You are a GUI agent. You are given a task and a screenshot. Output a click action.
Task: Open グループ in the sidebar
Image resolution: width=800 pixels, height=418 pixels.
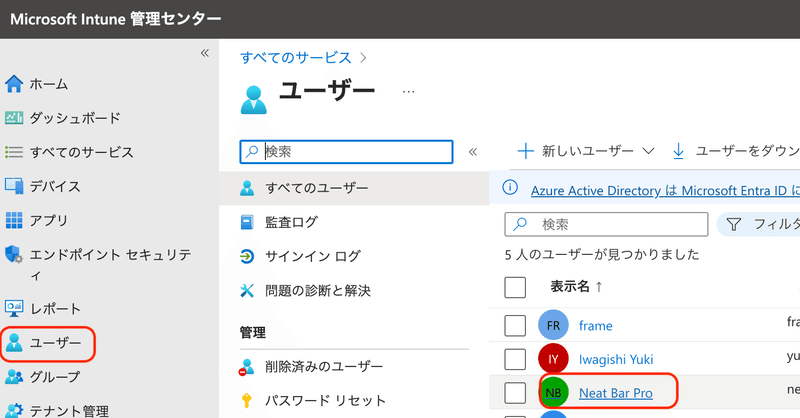pyautogui.click(x=55, y=377)
